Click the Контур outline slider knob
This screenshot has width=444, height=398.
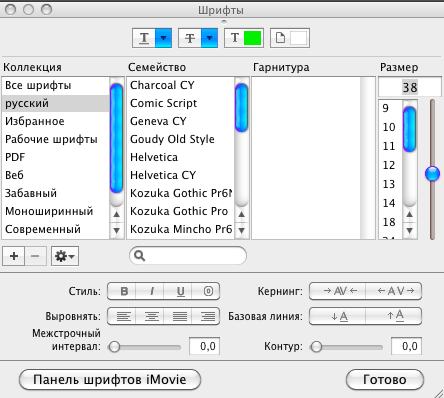pyautogui.click(x=316, y=347)
